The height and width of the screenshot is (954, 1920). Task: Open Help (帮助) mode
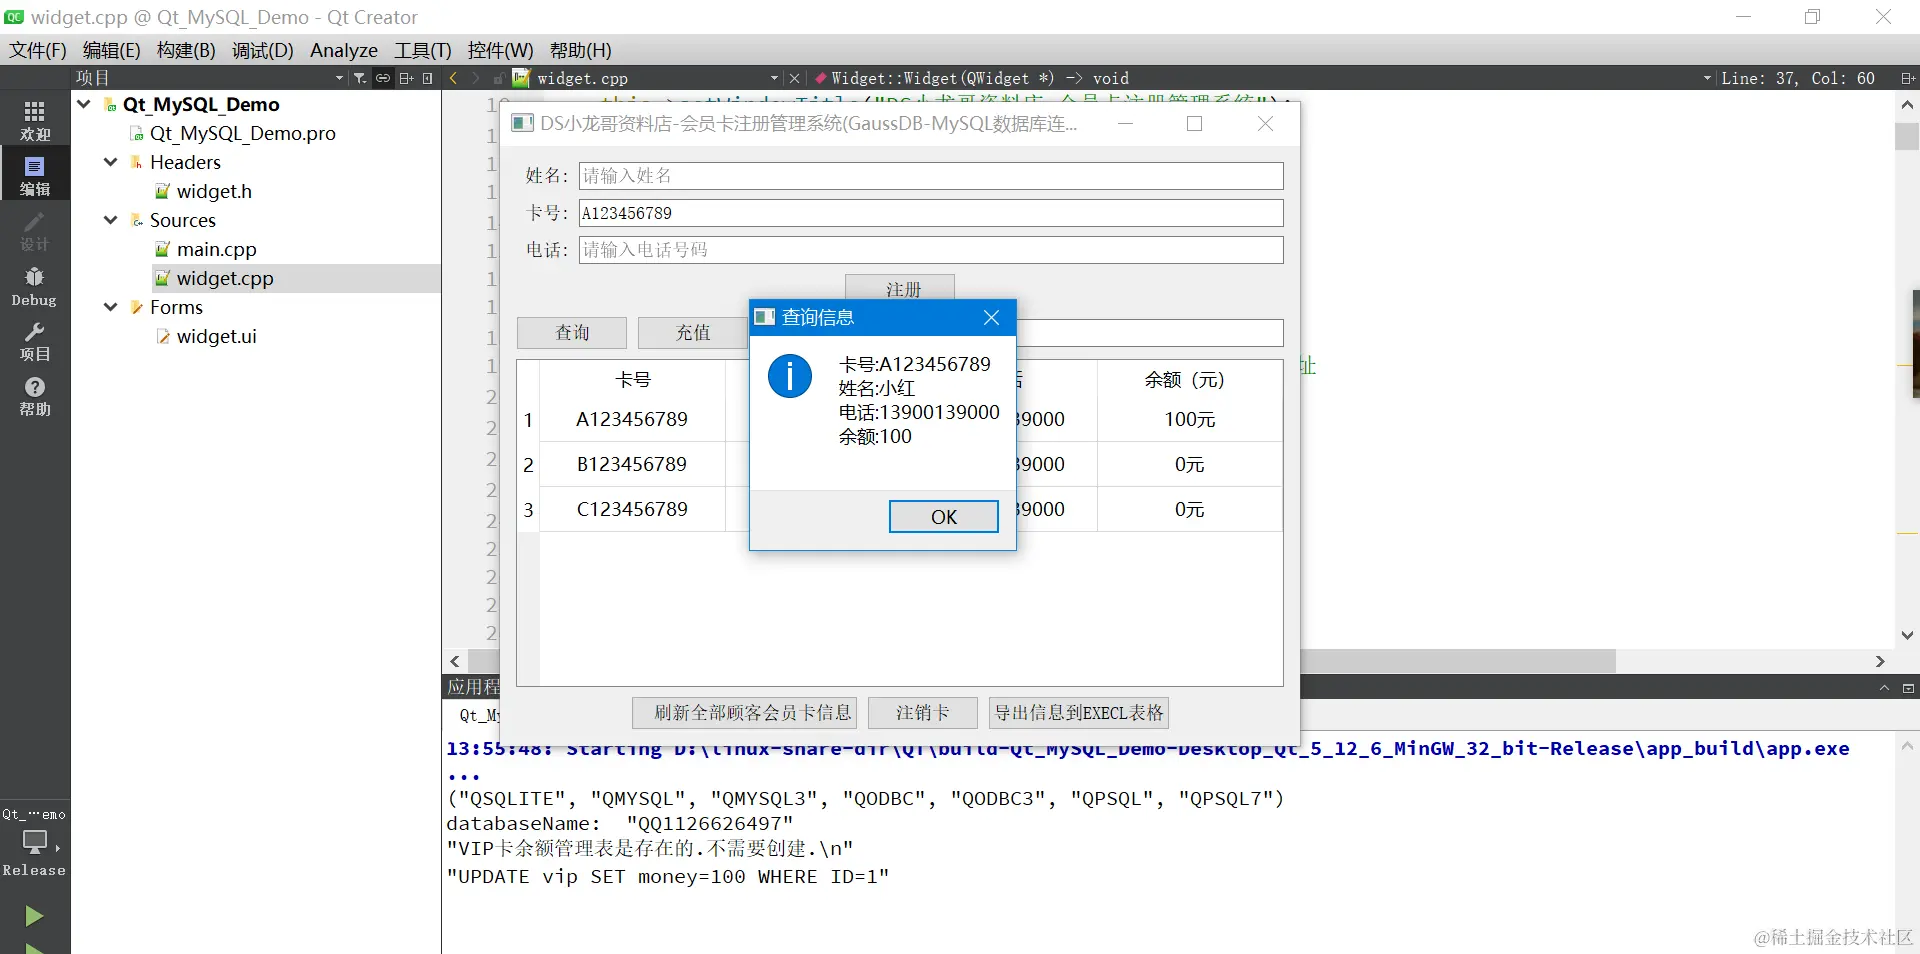(35, 396)
